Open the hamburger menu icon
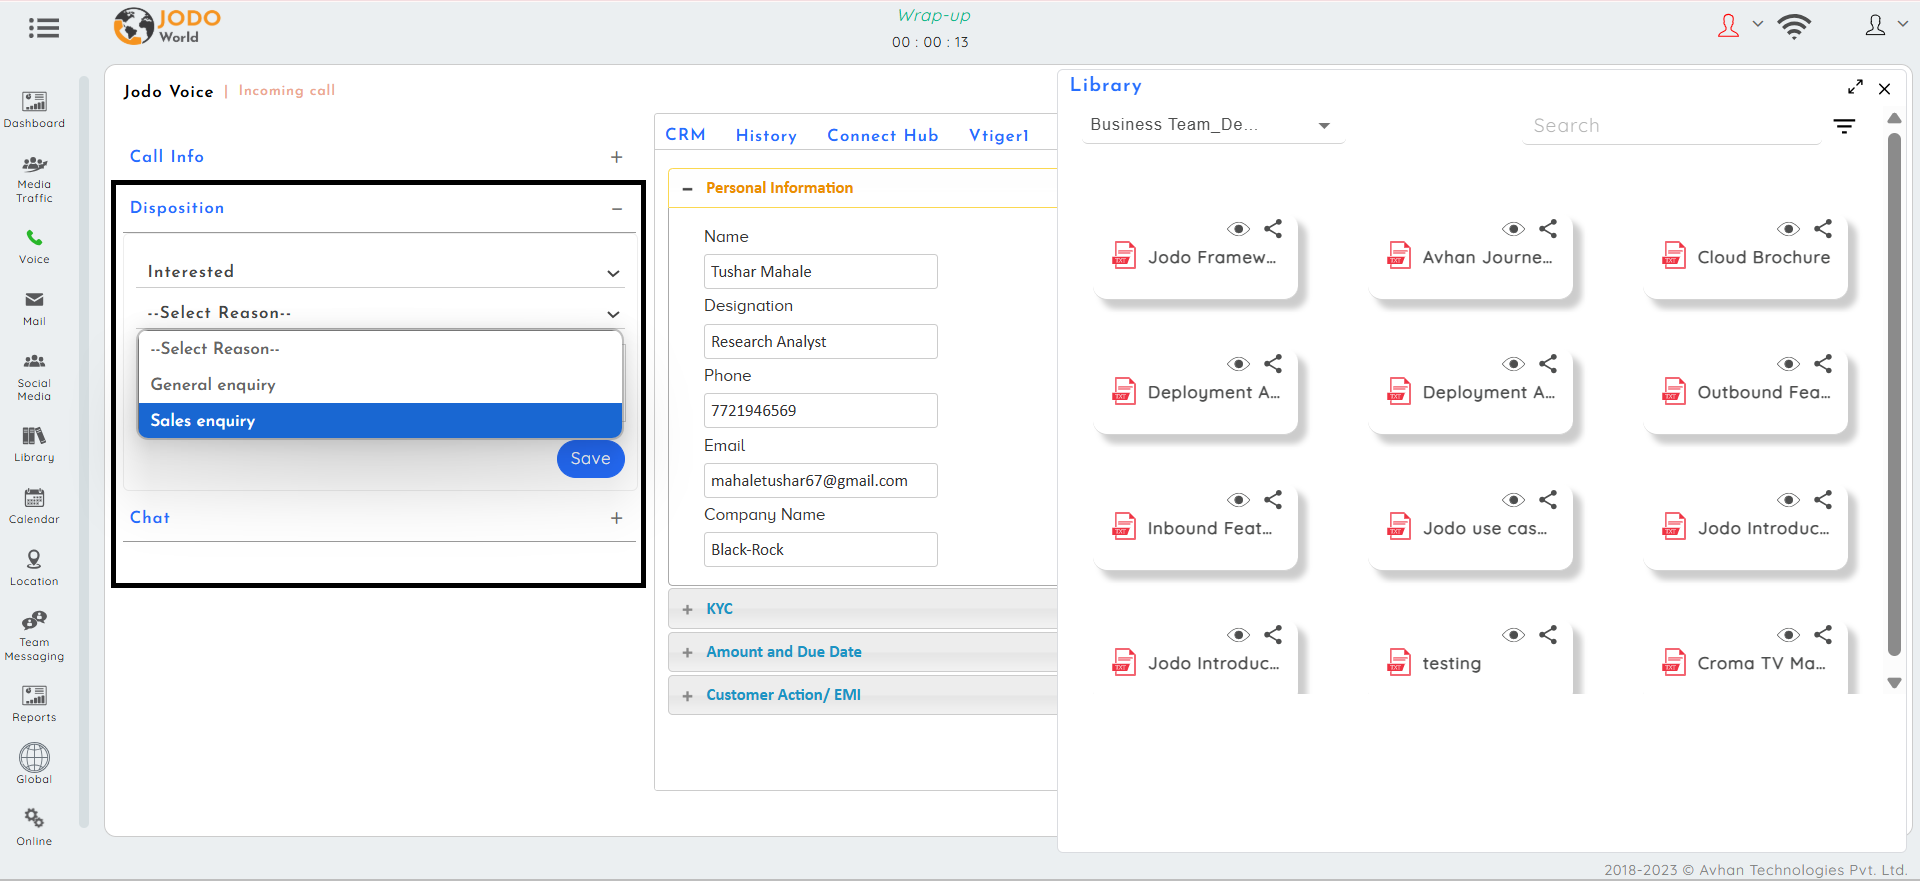 coord(44,28)
